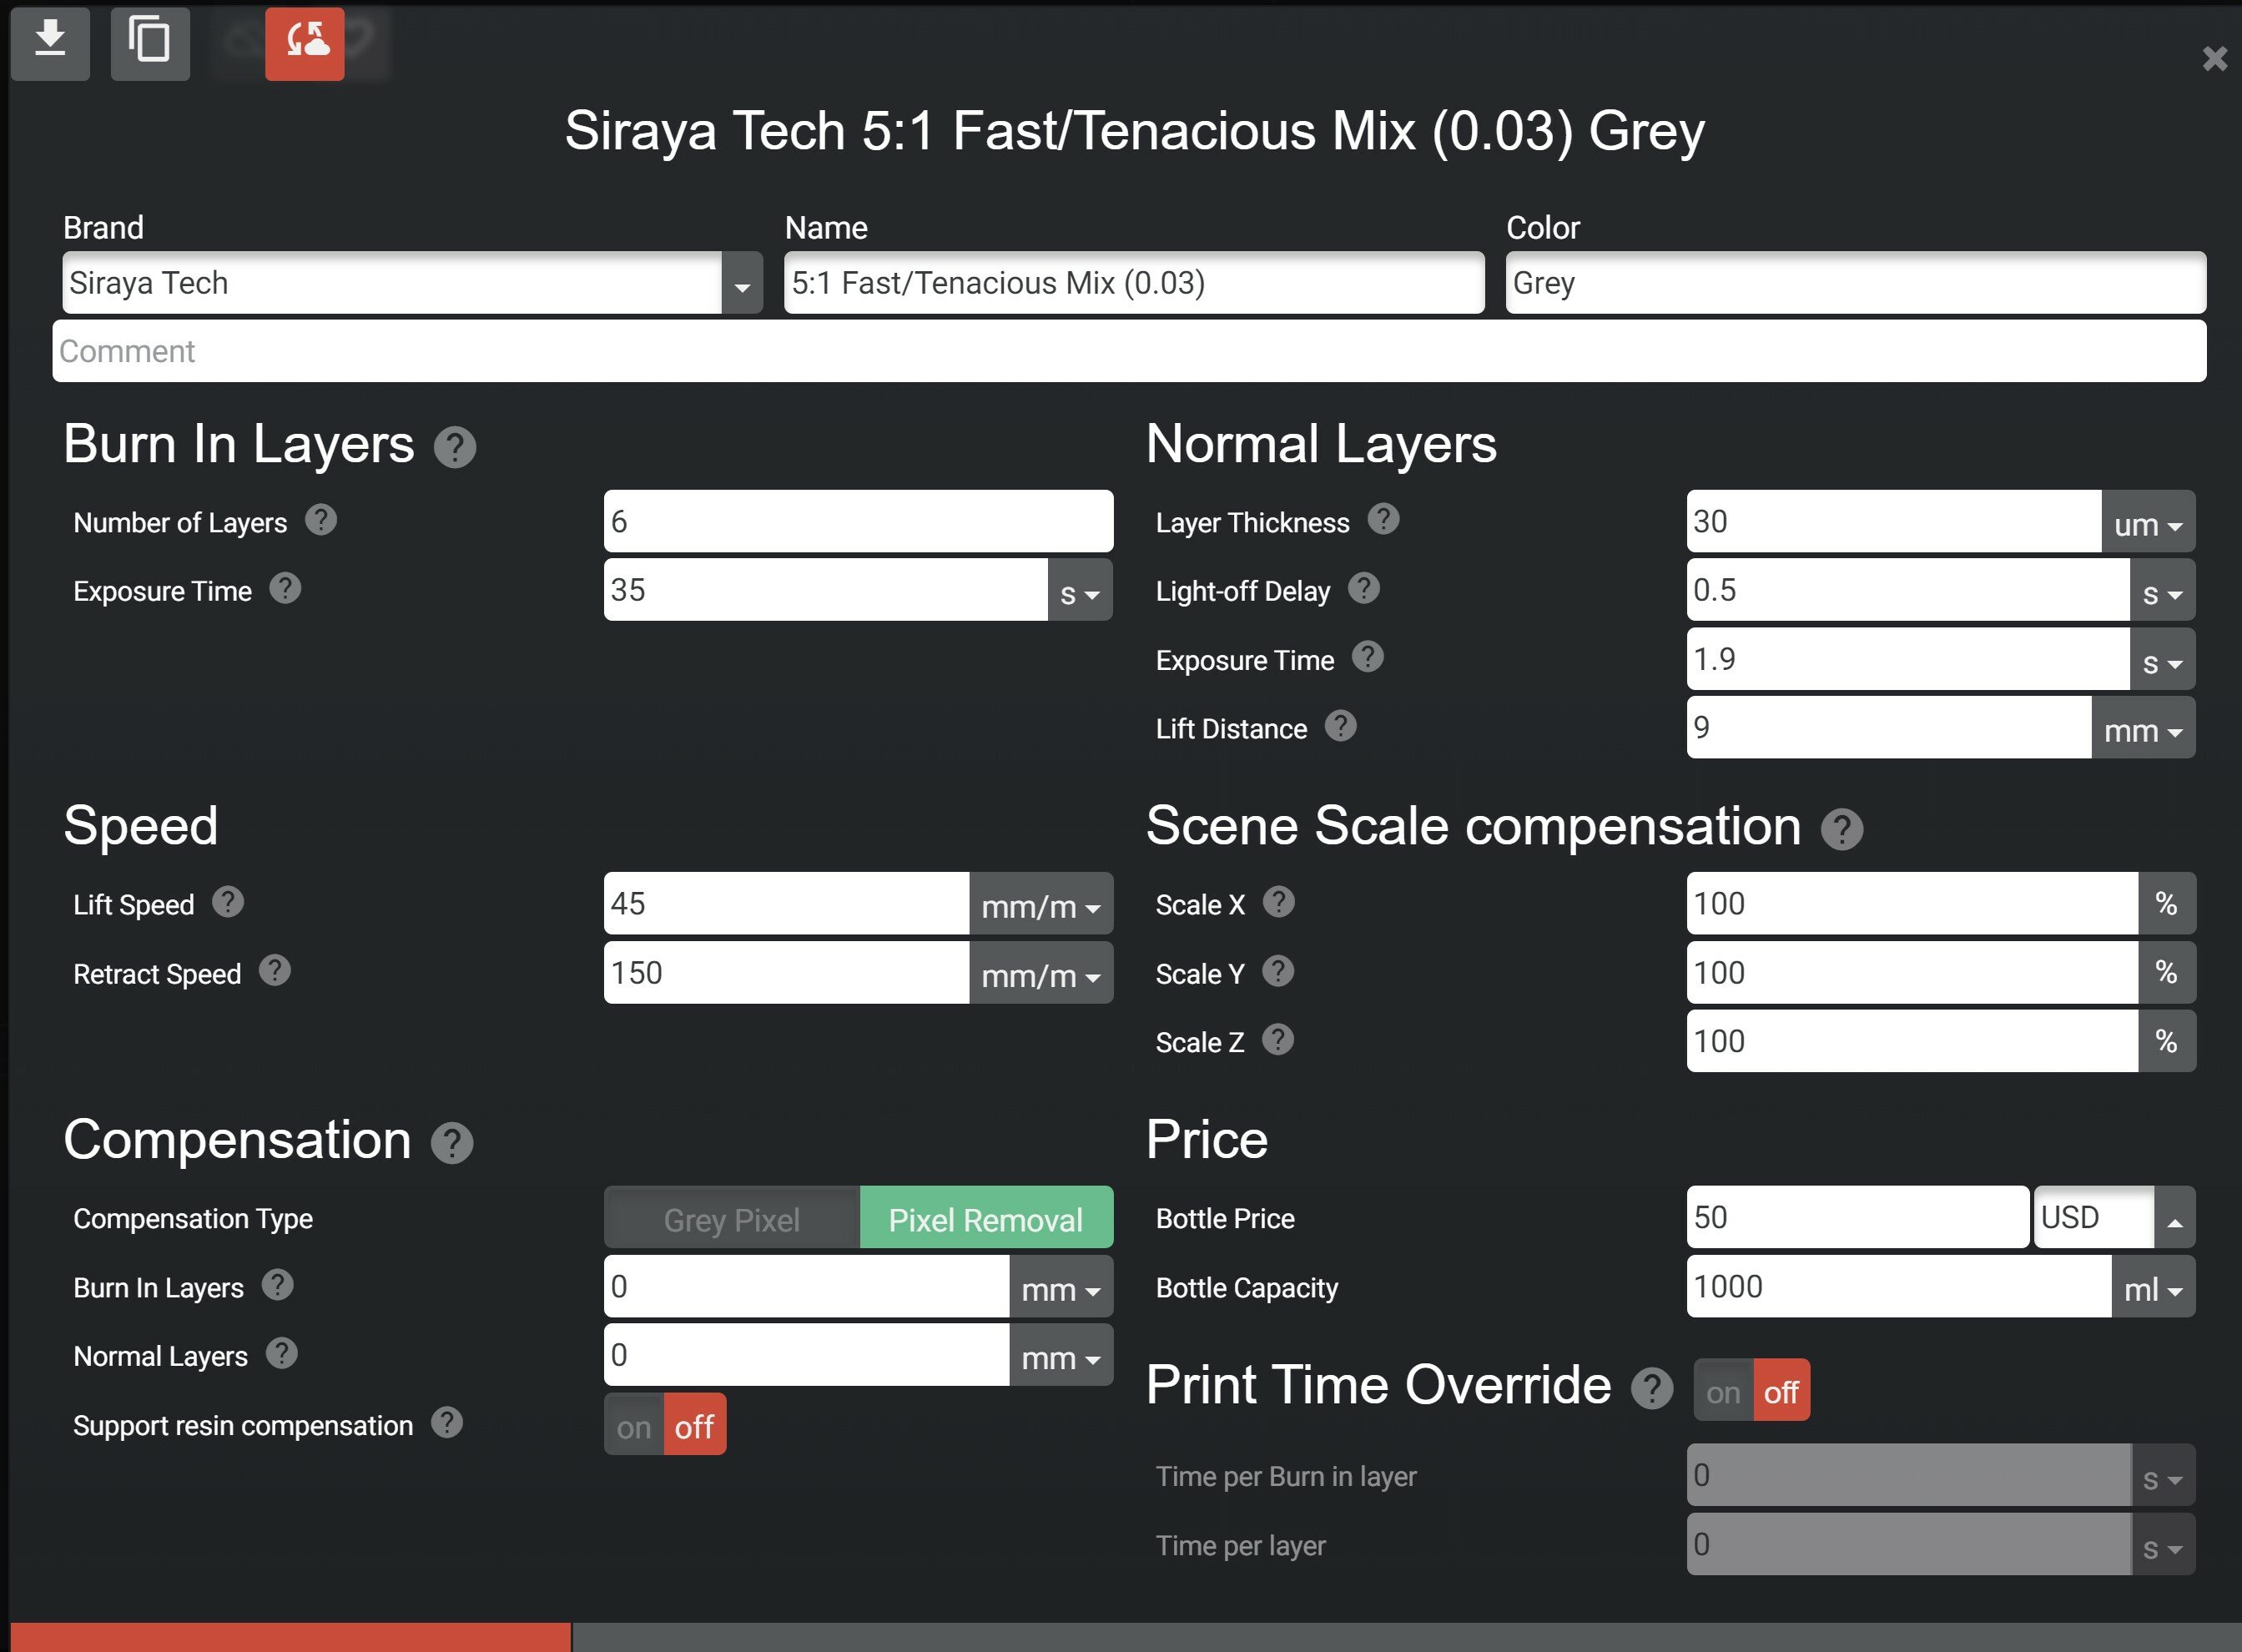
Task: Click the Number of Layers field
Action: coord(858,522)
